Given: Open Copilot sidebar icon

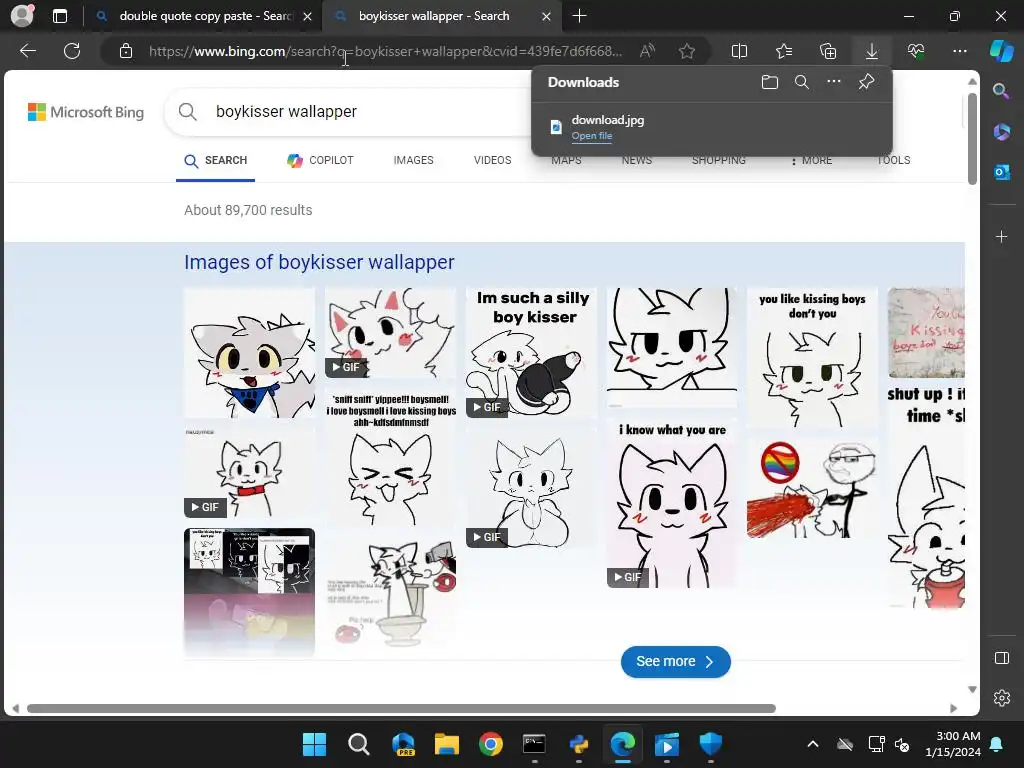Looking at the screenshot, I should pyautogui.click(x=1001, y=51).
